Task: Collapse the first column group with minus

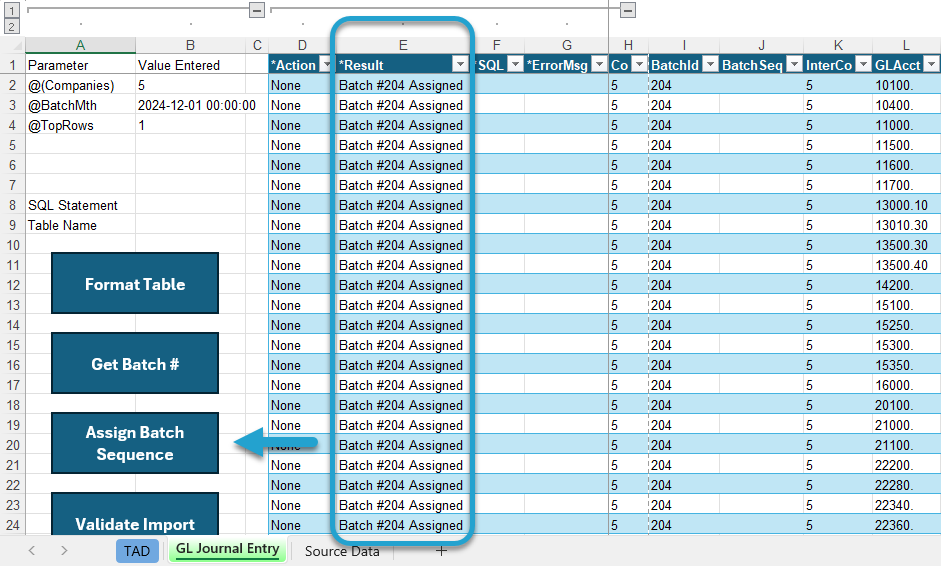Action: coord(257,10)
